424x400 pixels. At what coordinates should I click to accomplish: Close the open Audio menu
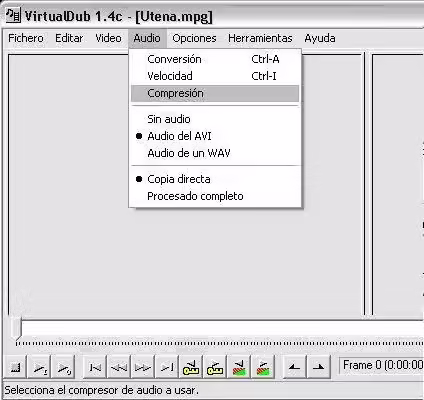[147, 38]
